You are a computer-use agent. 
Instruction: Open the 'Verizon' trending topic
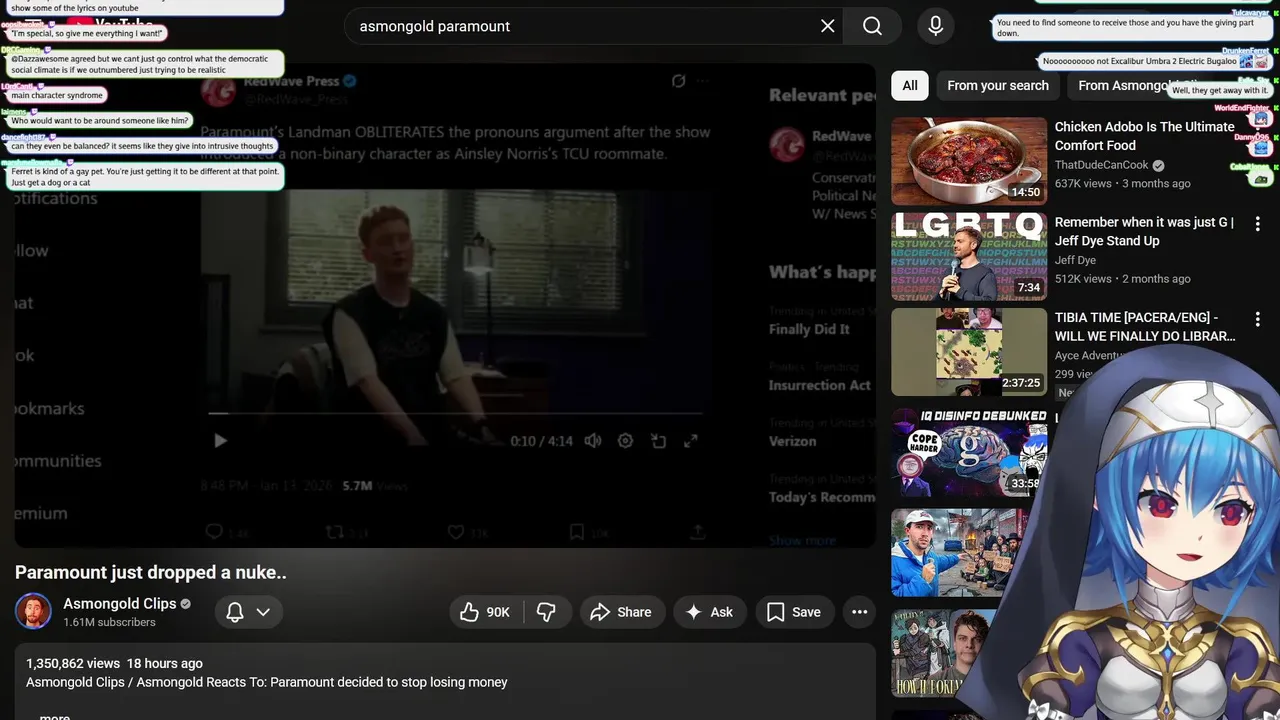[793, 441]
